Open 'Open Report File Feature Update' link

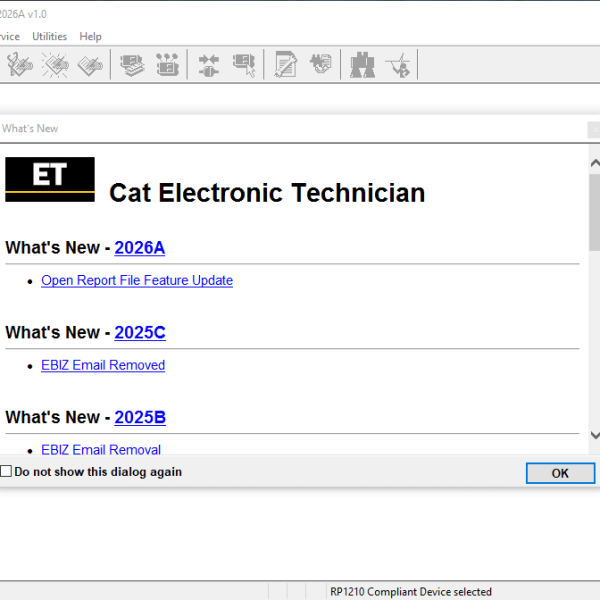coord(137,280)
